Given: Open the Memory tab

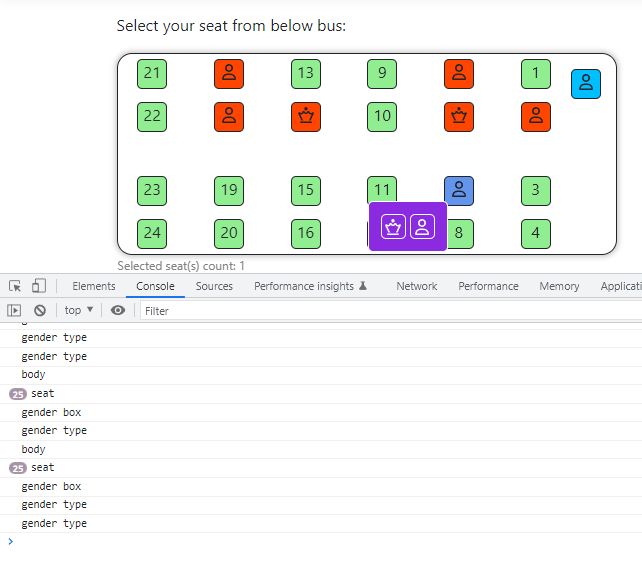Looking at the screenshot, I should coord(559,286).
